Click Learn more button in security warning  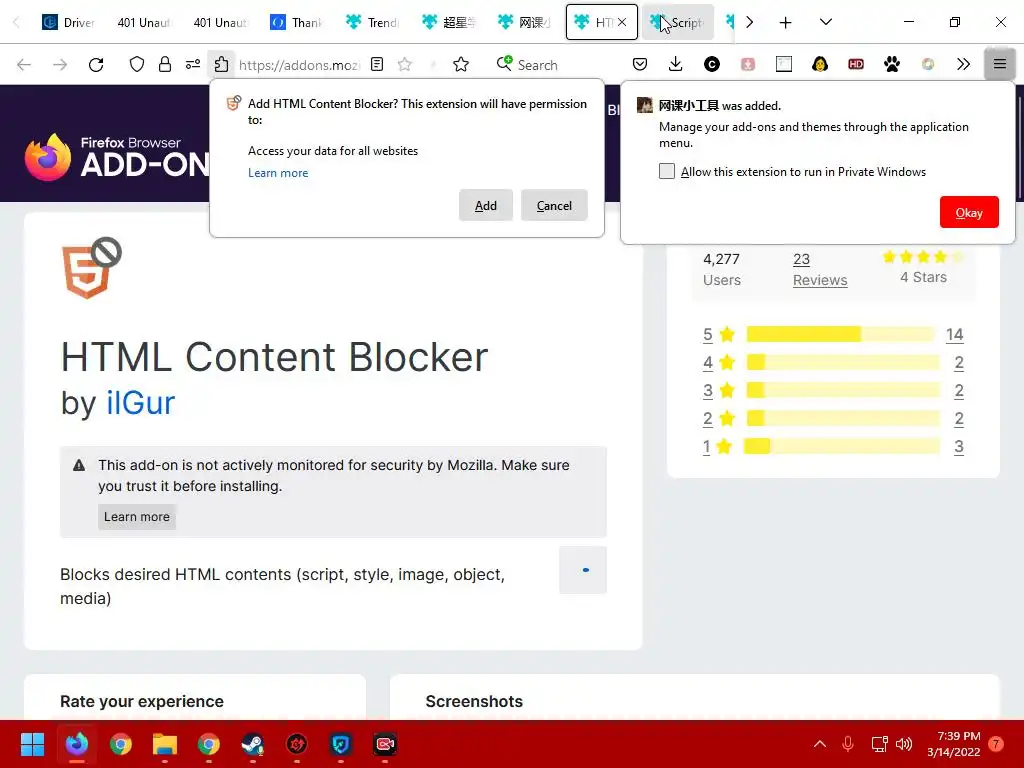pos(136,517)
